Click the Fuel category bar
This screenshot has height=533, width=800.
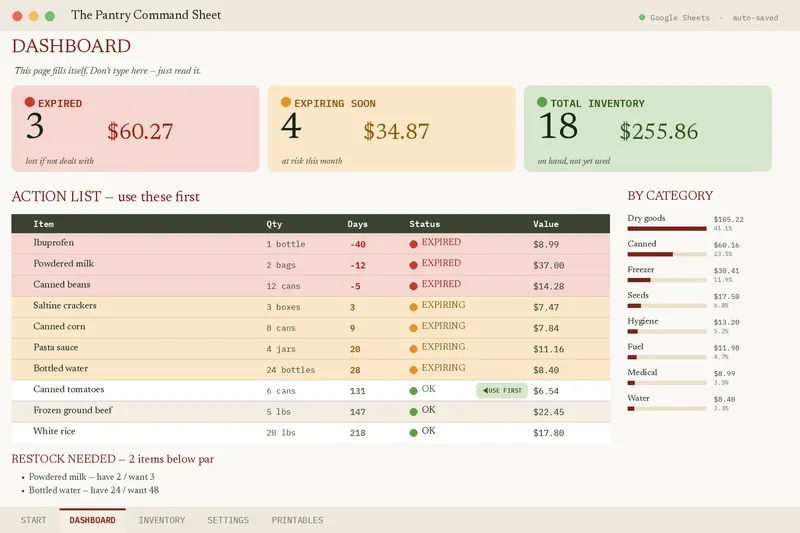[667, 357]
